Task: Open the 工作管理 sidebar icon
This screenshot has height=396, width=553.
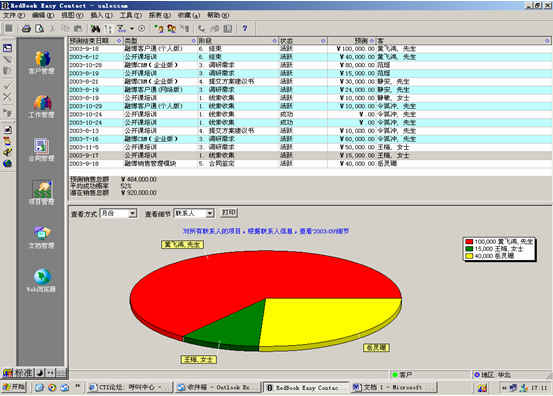Action: coord(42,106)
